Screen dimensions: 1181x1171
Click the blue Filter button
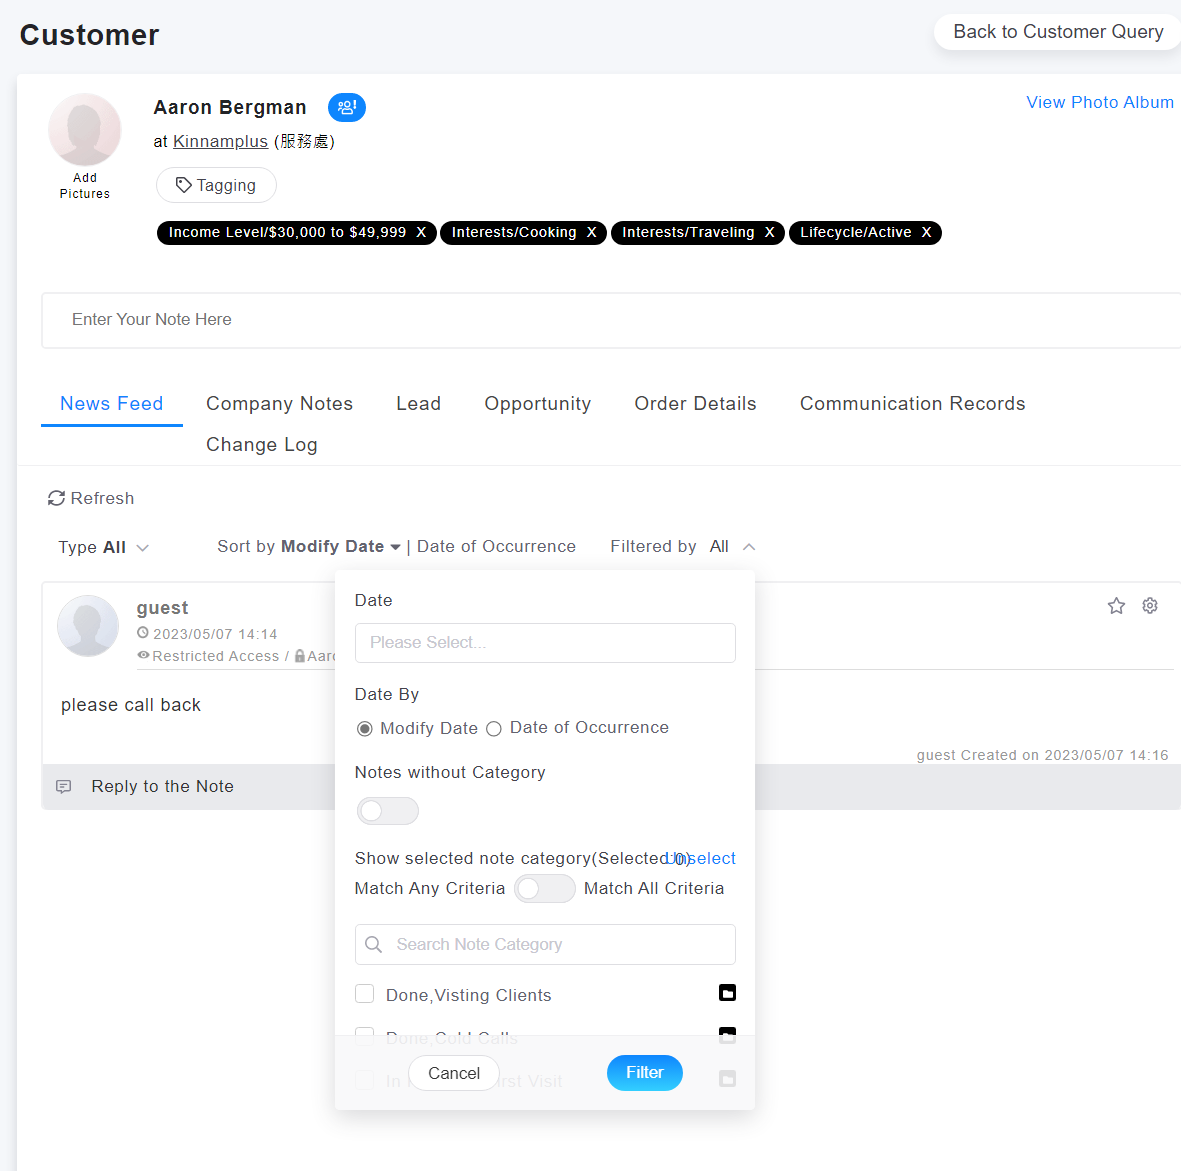click(644, 1073)
